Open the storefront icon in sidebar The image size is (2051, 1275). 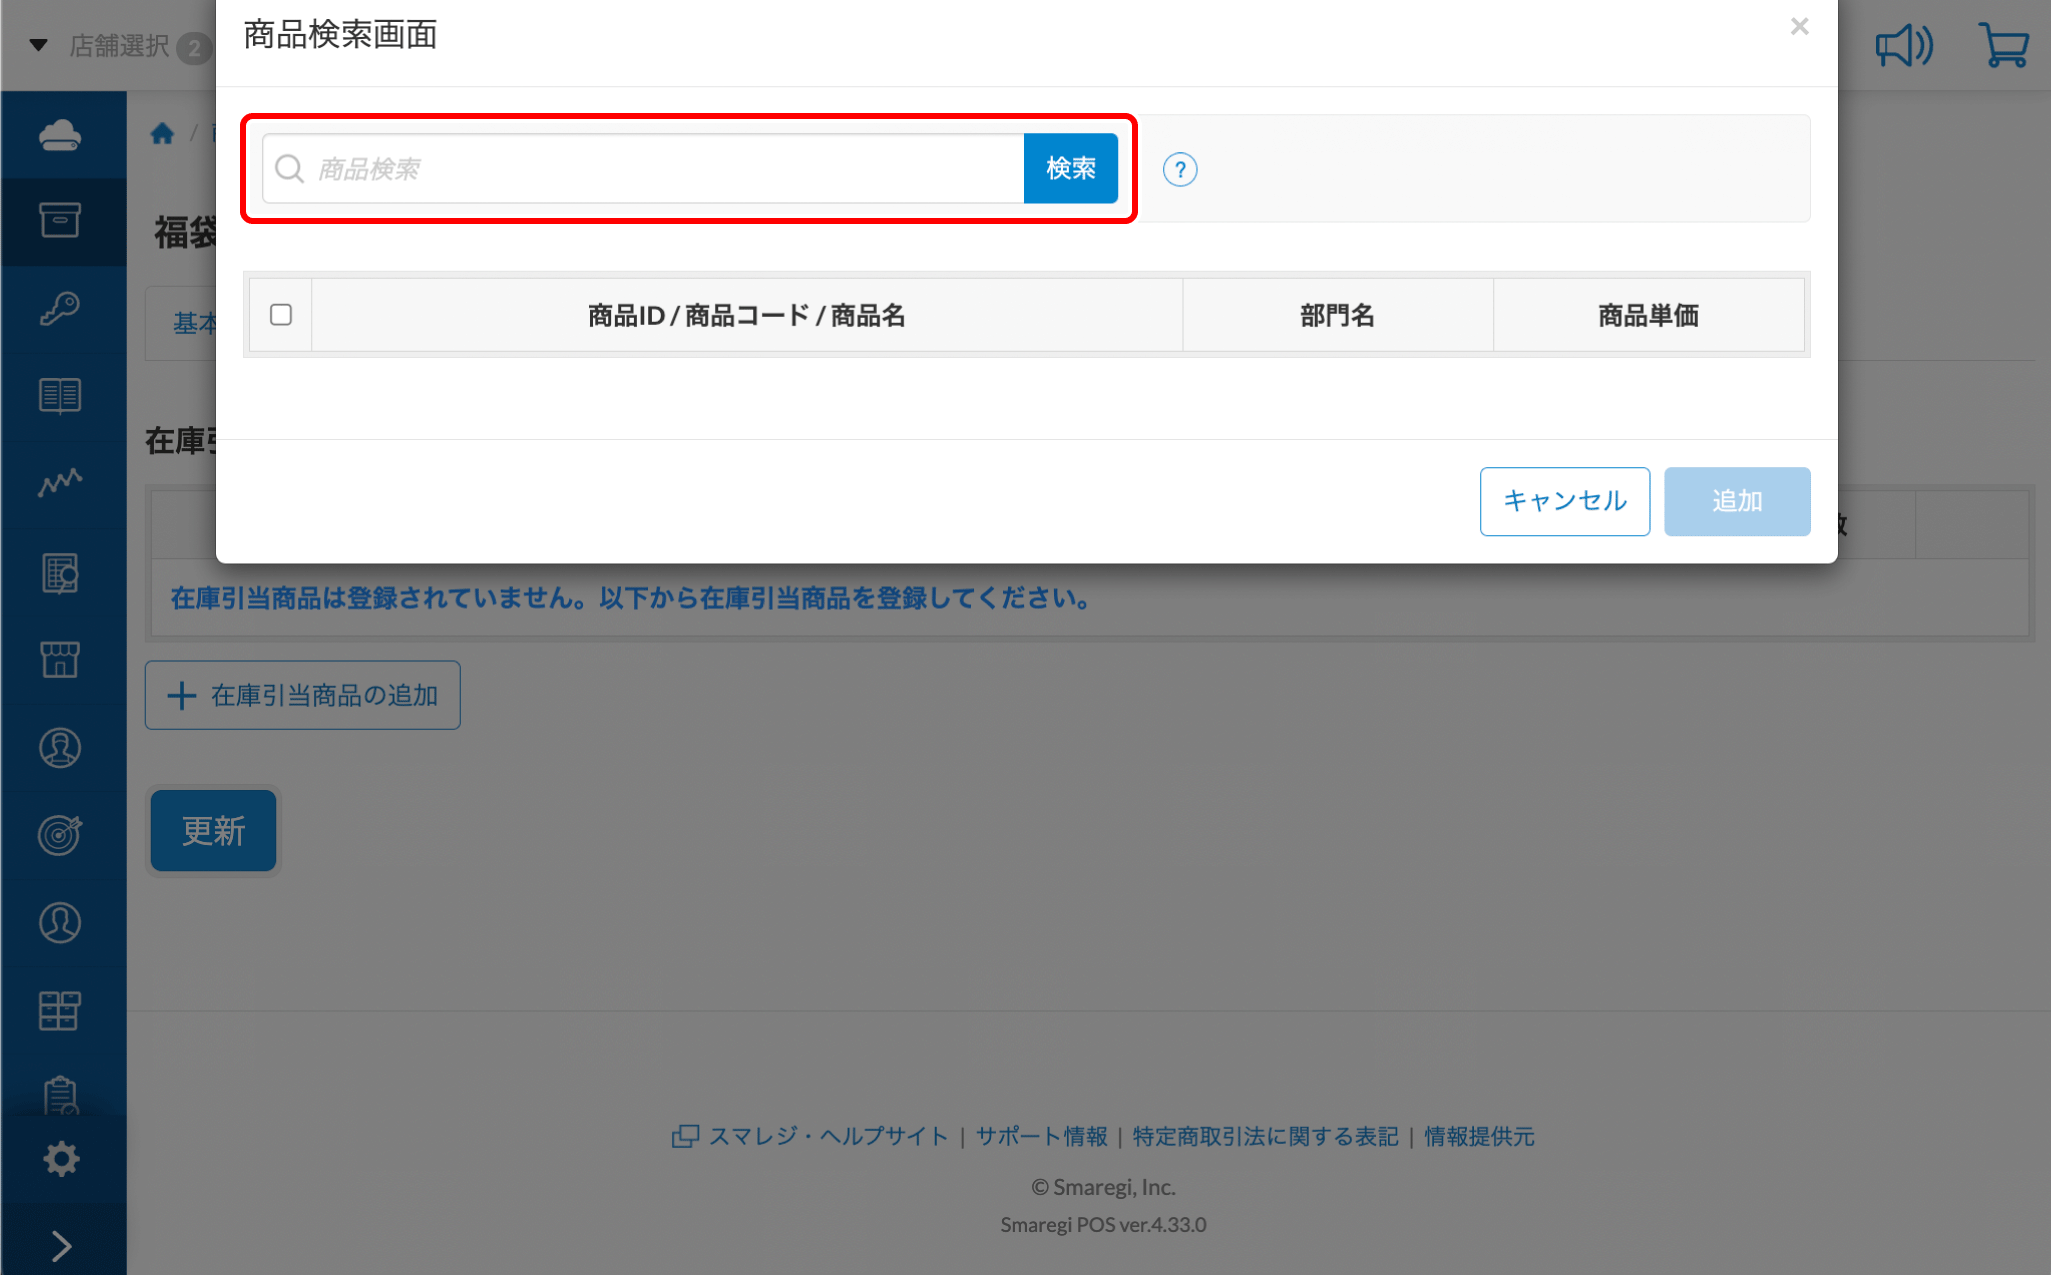point(60,660)
